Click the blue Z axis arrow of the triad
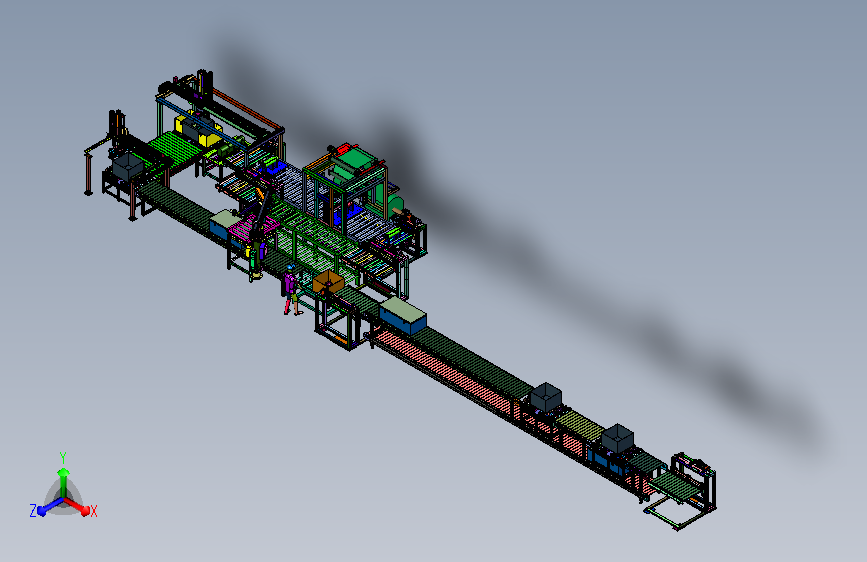The width and height of the screenshot is (867, 562). pos(49,507)
